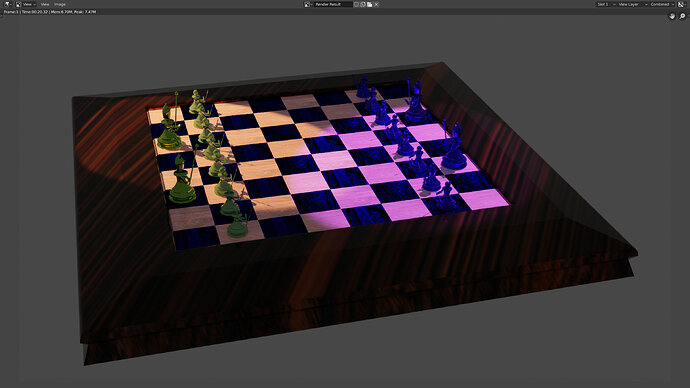690x388 pixels.
Task: Open the View Layer dropdown
Action: pos(632,4)
